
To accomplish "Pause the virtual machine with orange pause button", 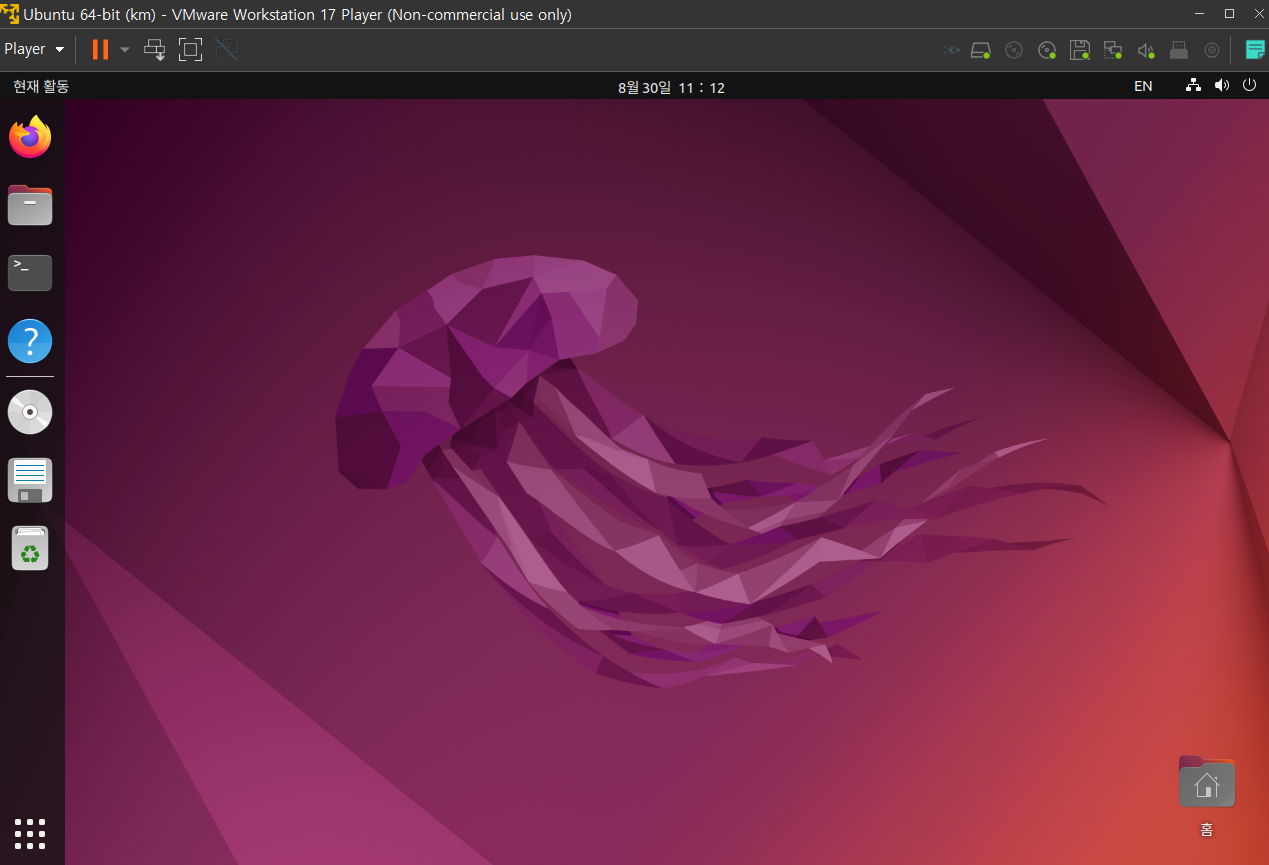I will click(100, 49).
